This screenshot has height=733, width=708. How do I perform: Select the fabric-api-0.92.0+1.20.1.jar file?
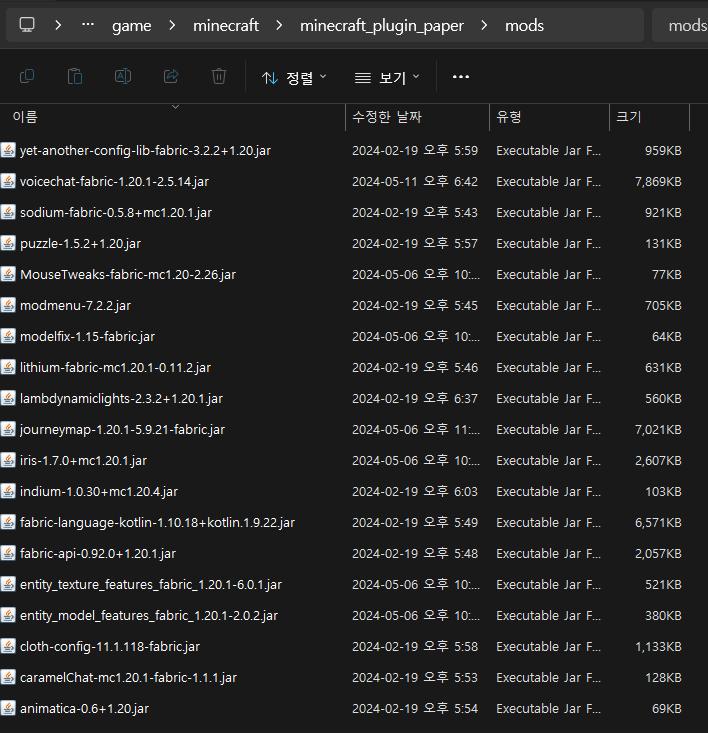(98, 554)
